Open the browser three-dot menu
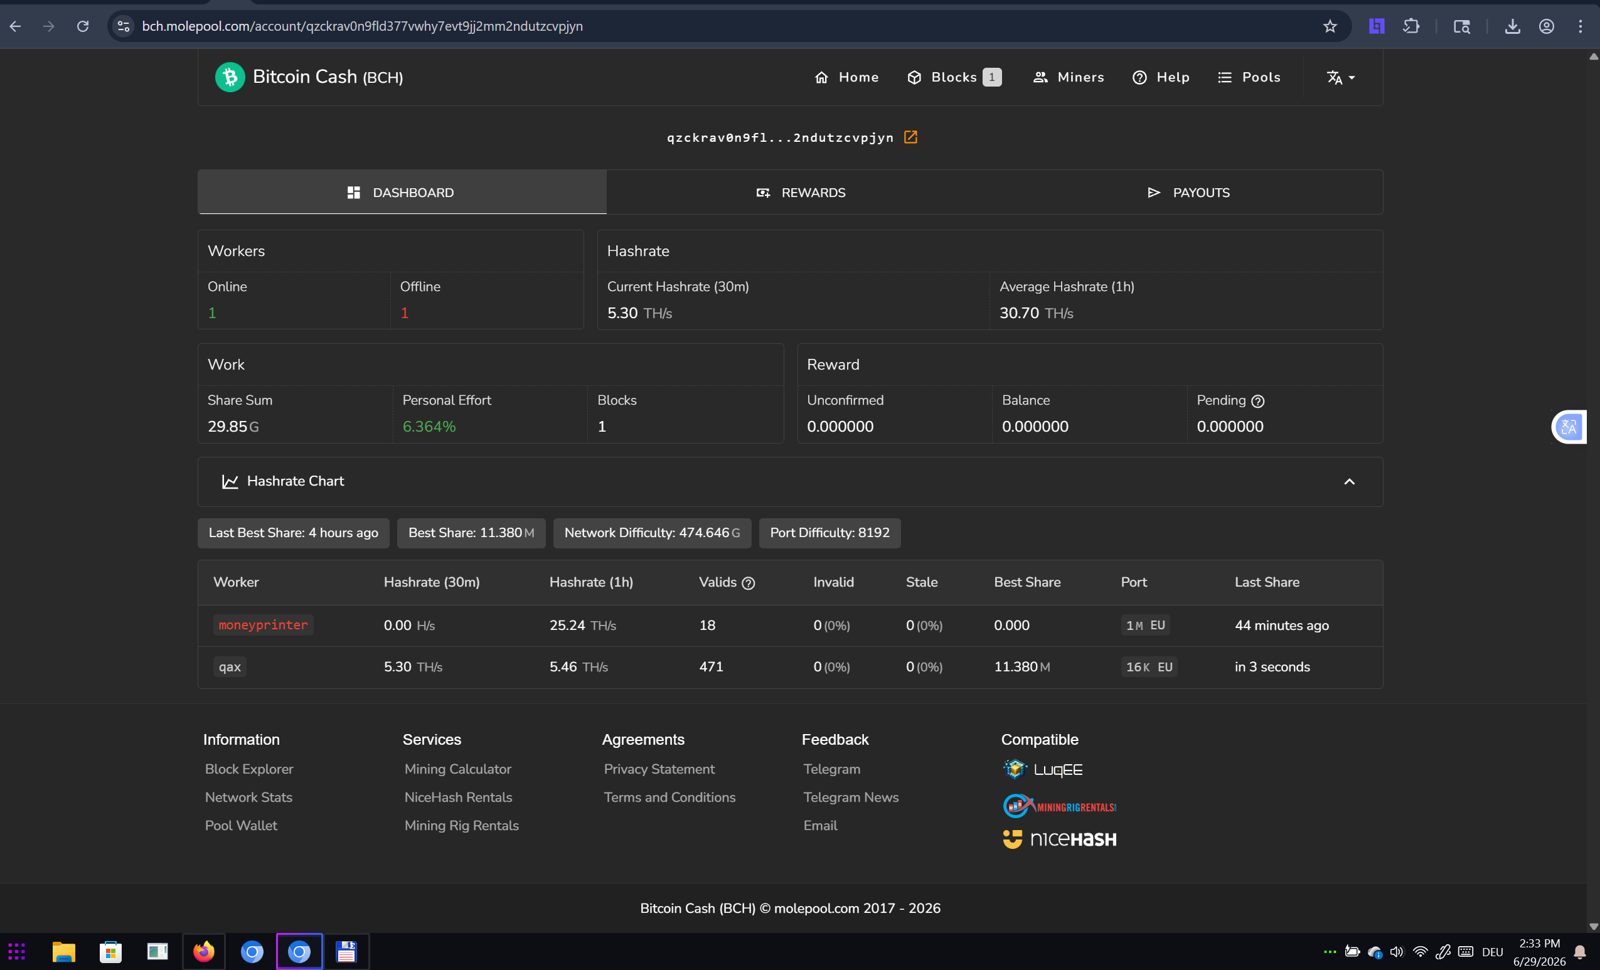Viewport: 1600px width, 970px height. (1580, 26)
